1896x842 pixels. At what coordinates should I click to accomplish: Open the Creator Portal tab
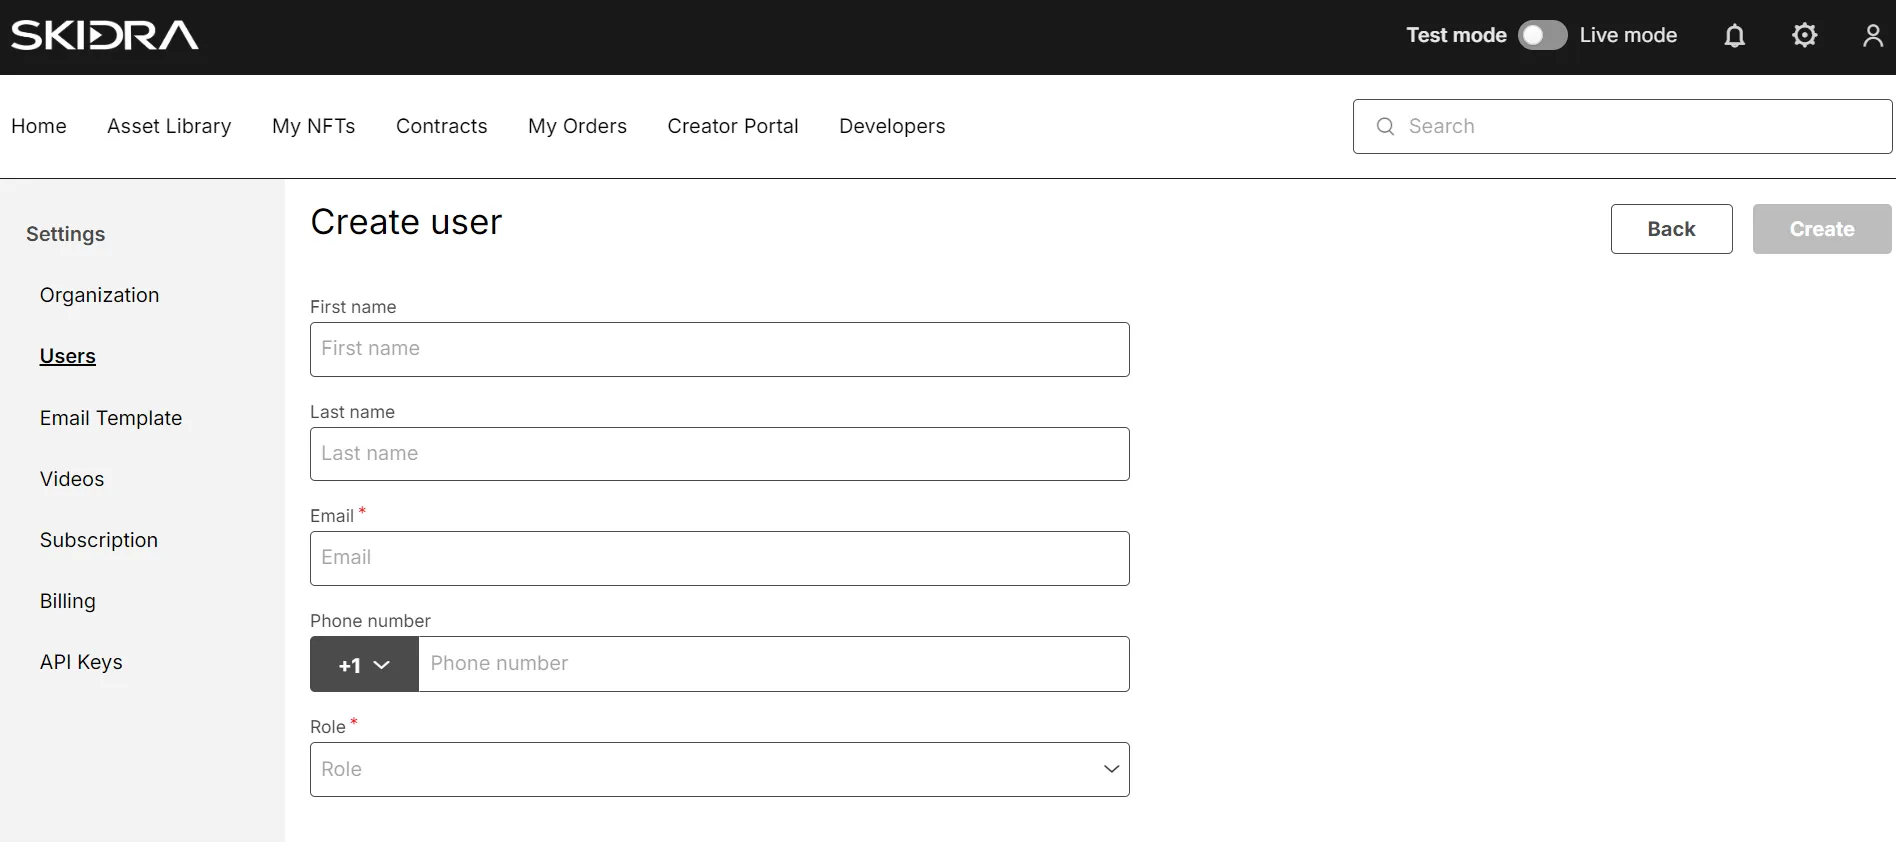[733, 126]
